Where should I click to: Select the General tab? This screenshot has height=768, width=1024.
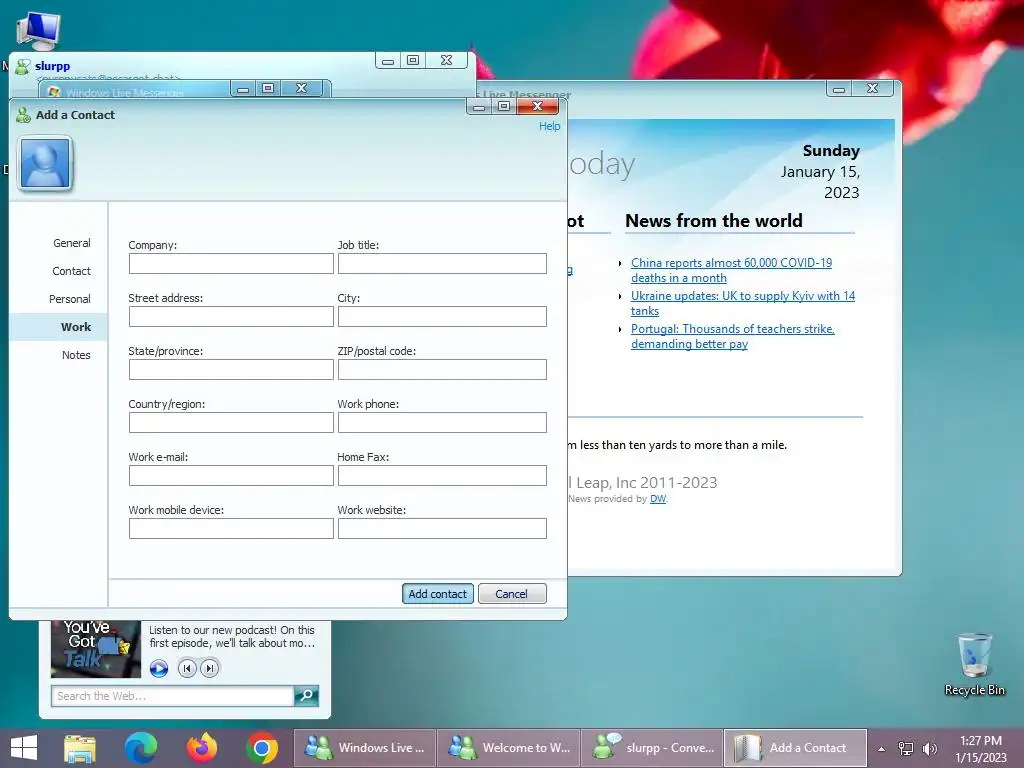tap(72, 243)
